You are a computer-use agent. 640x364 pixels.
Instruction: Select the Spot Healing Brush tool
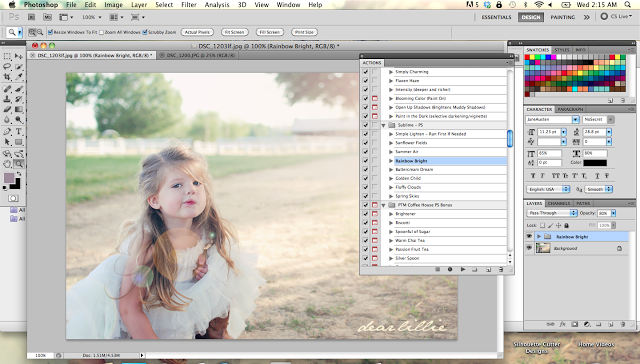pos(7,89)
